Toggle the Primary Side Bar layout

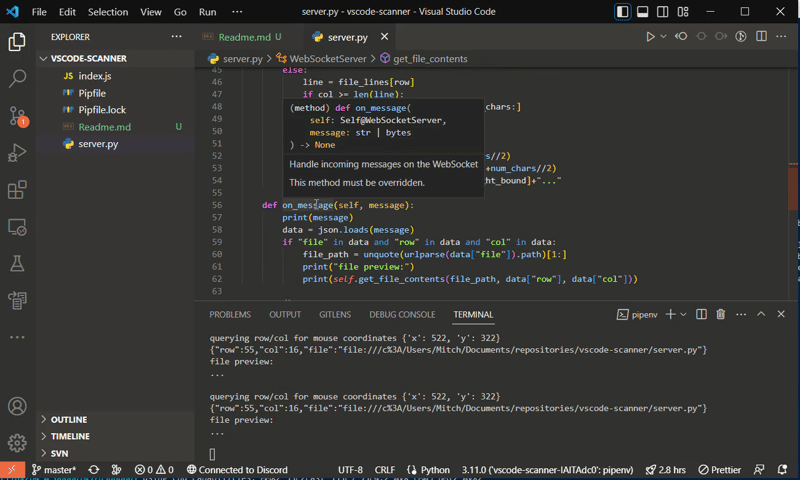click(622, 12)
